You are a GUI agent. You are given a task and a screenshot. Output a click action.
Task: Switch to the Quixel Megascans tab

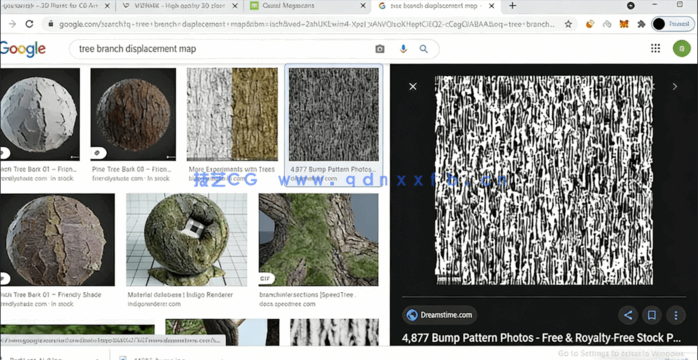pos(308,6)
